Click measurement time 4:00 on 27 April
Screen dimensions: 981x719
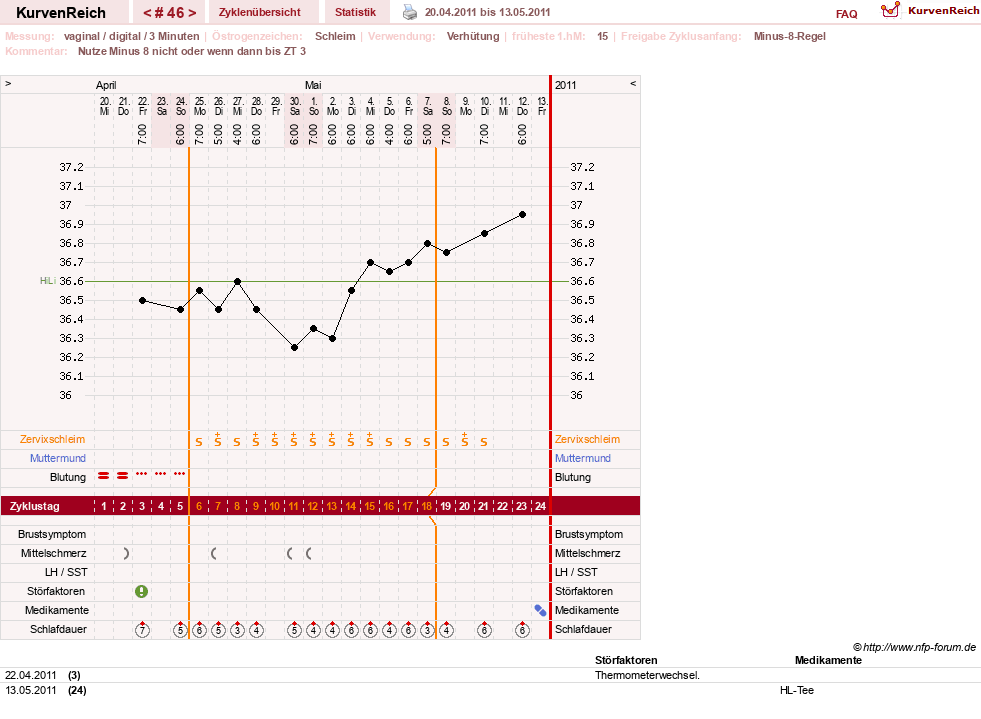click(x=237, y=134)
